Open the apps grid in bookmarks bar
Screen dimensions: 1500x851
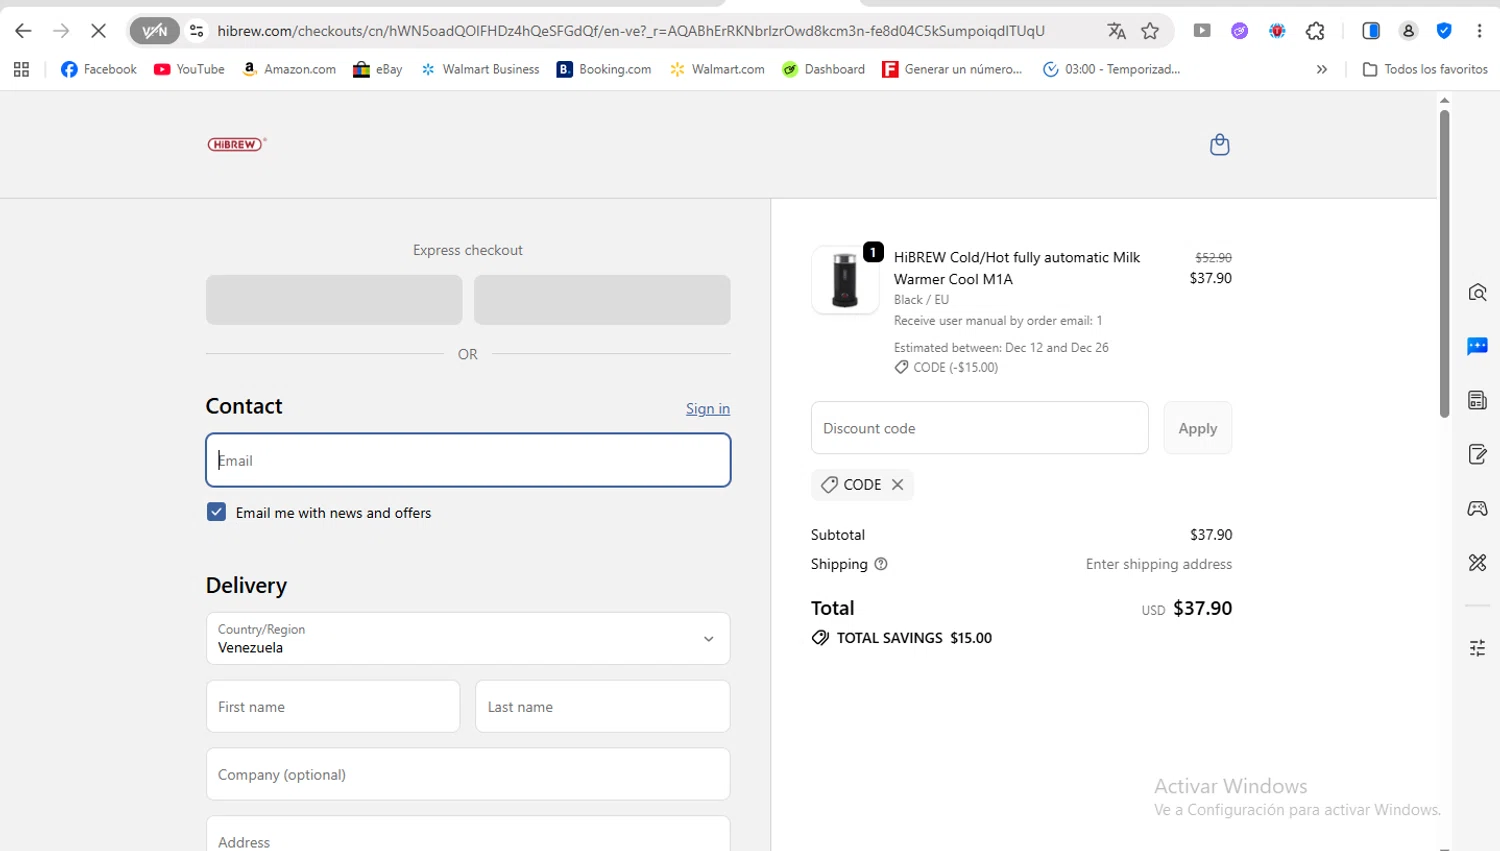[21, 69]
